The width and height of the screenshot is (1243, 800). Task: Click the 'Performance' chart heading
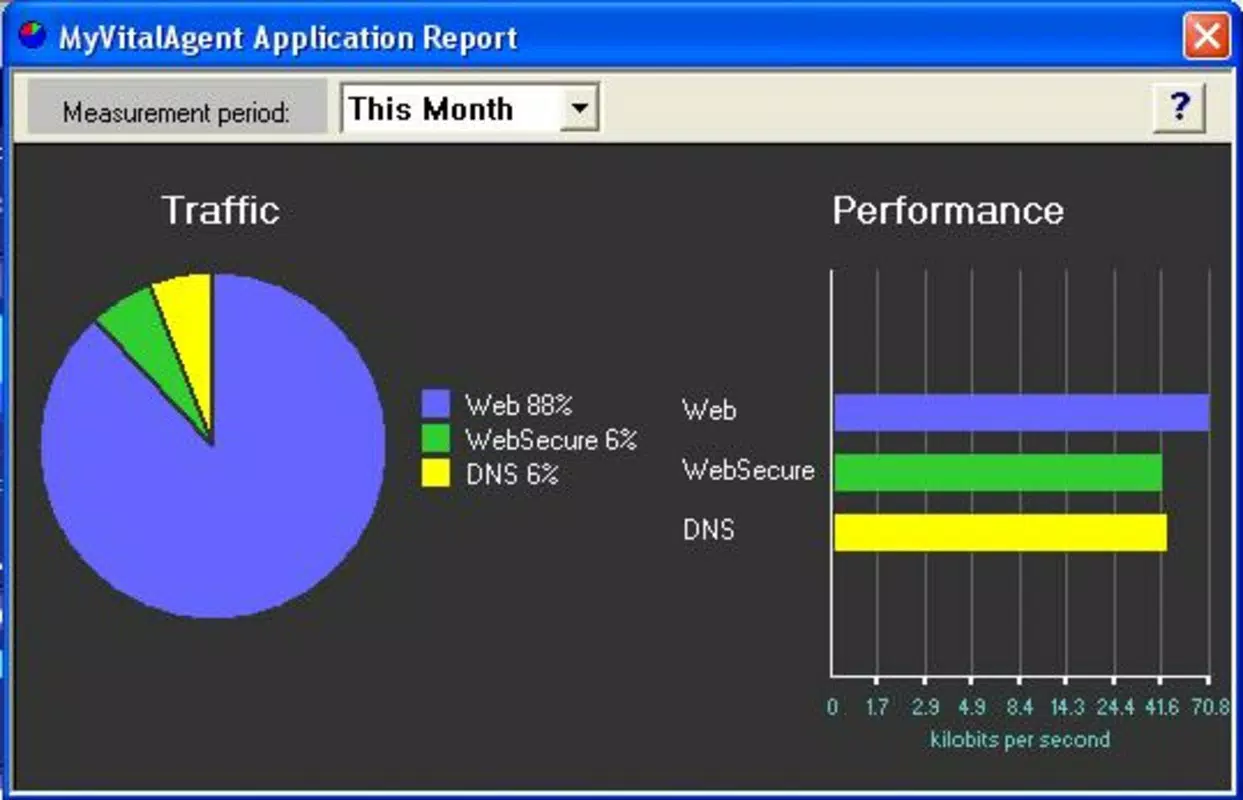click(x=948, y=210)
